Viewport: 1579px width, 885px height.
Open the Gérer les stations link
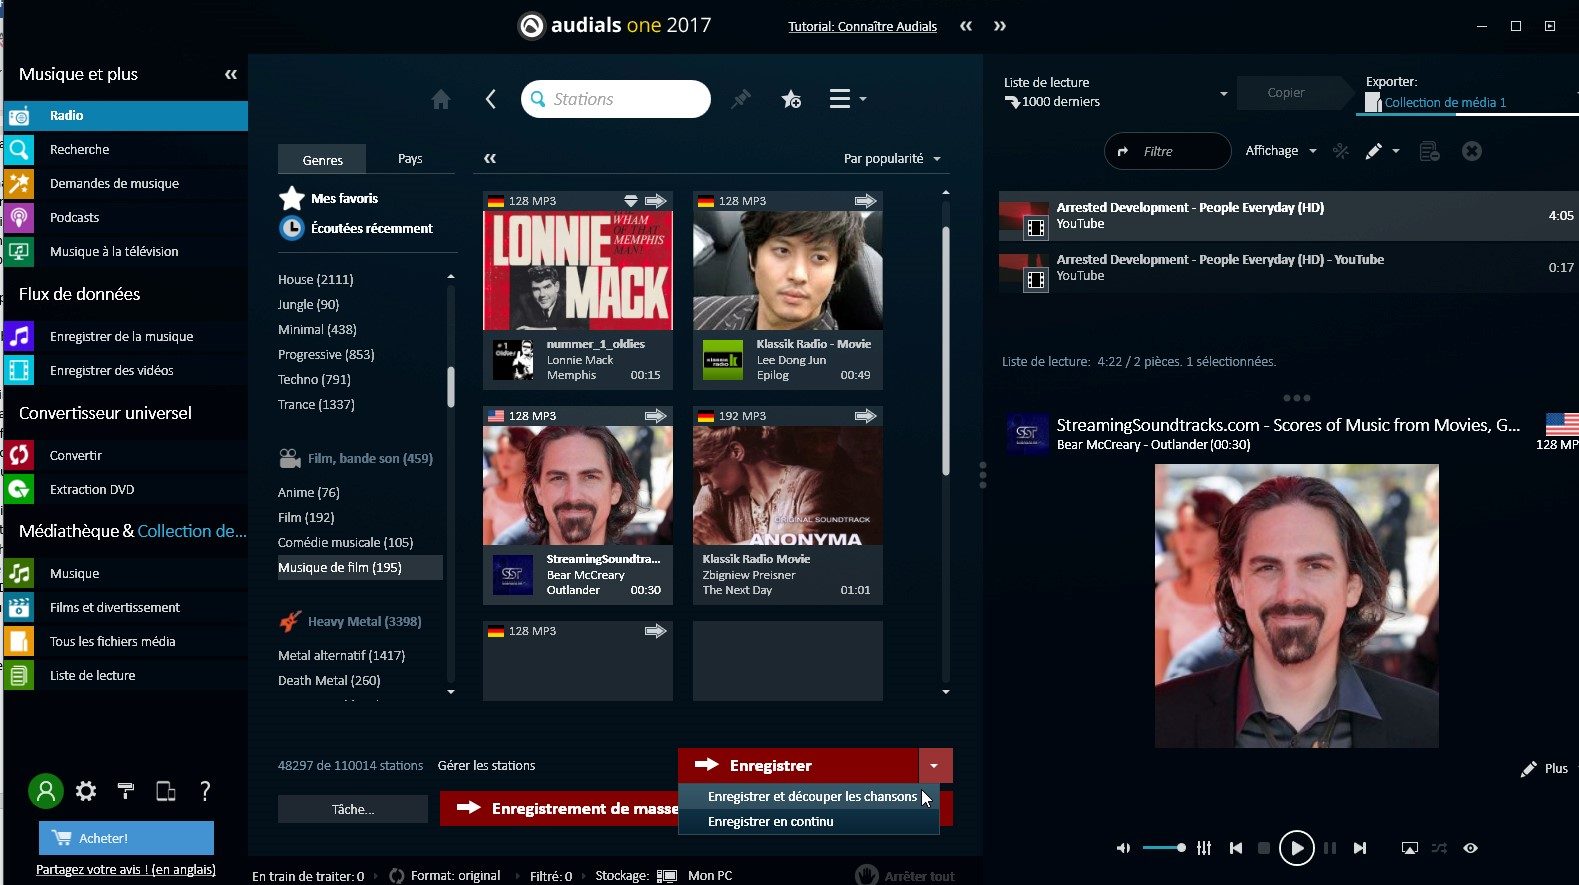tap(486, 766)
